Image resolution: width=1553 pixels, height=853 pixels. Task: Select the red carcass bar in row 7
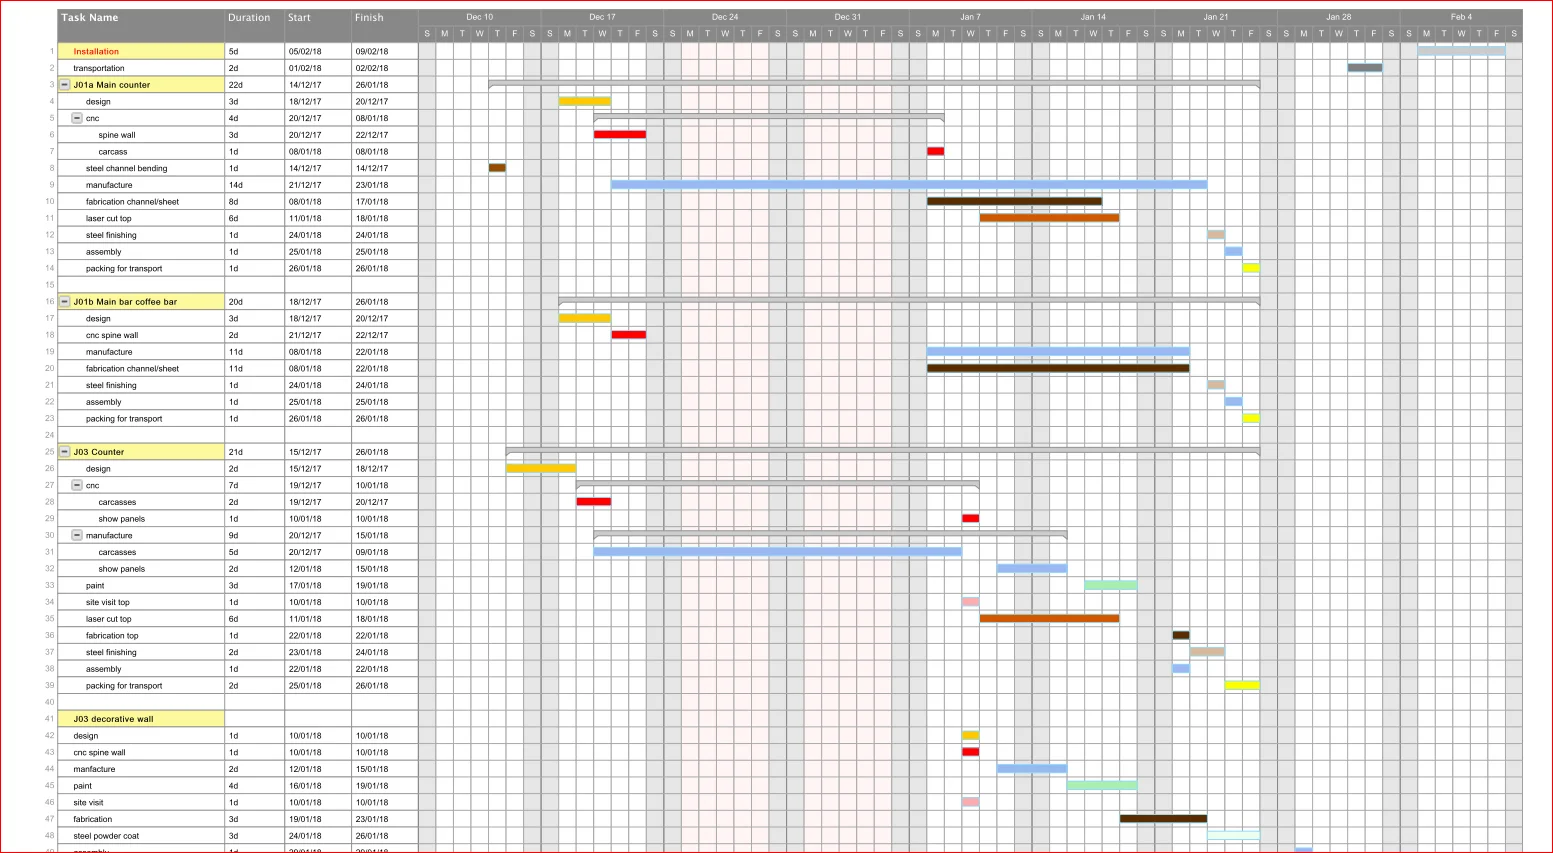click(935, 151)
